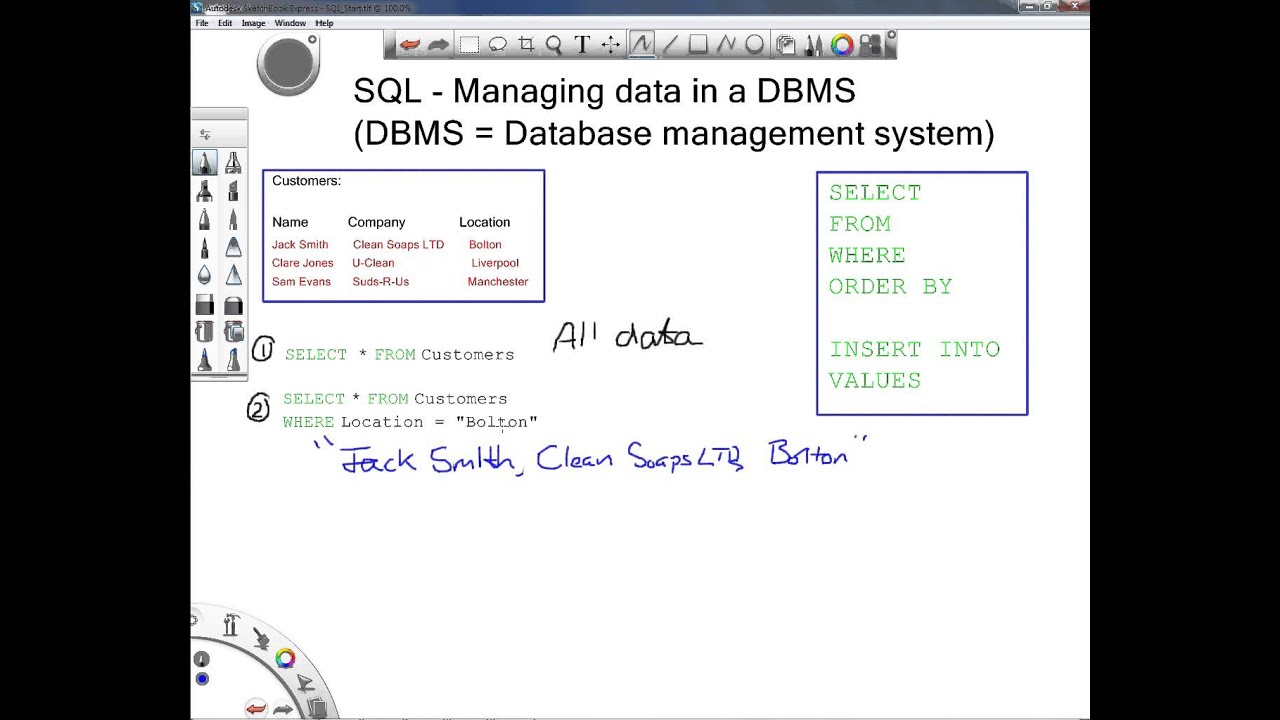Open the Copic color library swatches
Screen dimensions: 1280x720
point(870,45)
